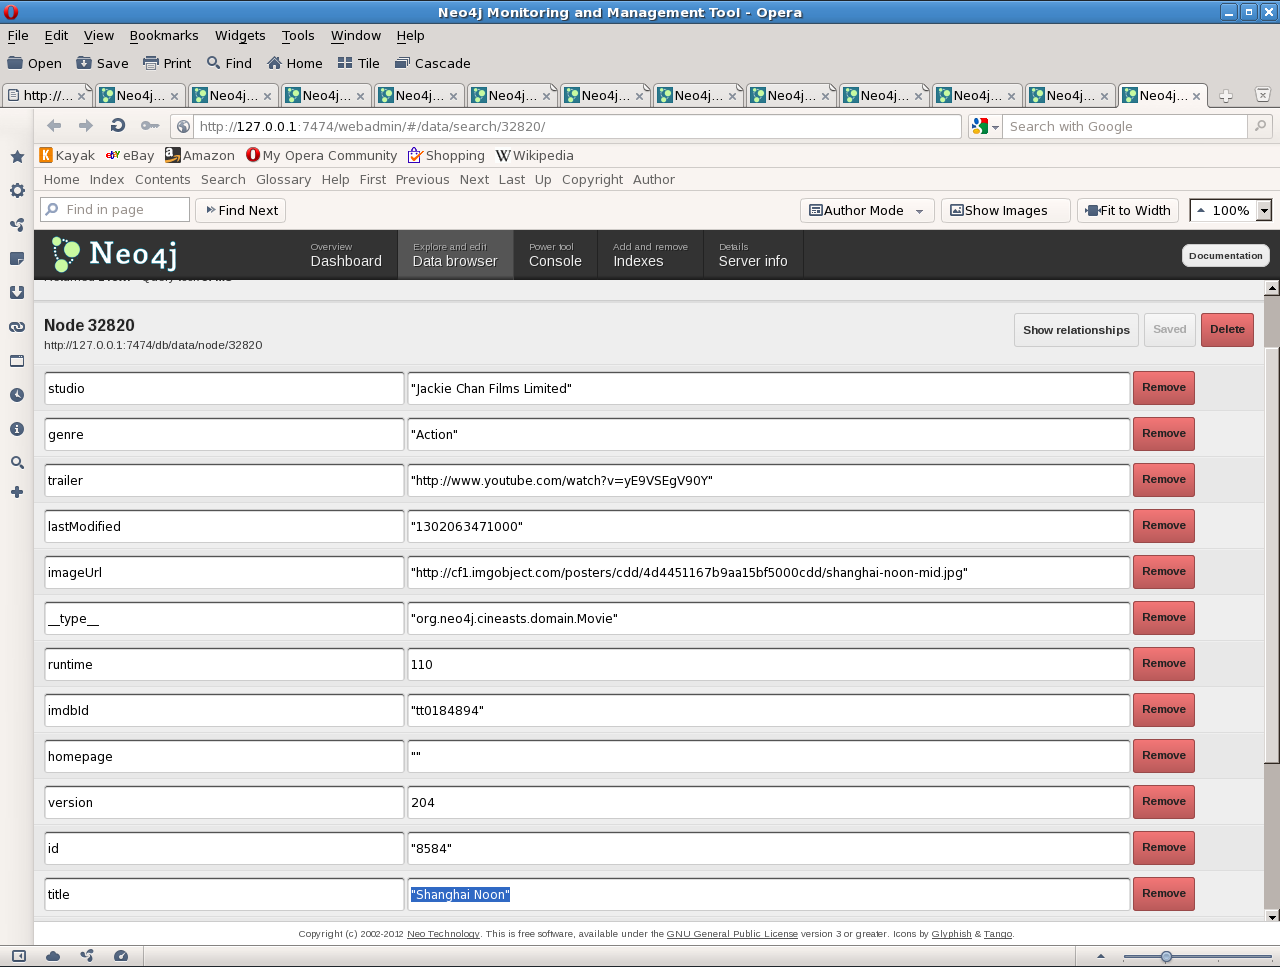
Task: Click the Notes panel icon in sidebar
Action: (17, 259)
